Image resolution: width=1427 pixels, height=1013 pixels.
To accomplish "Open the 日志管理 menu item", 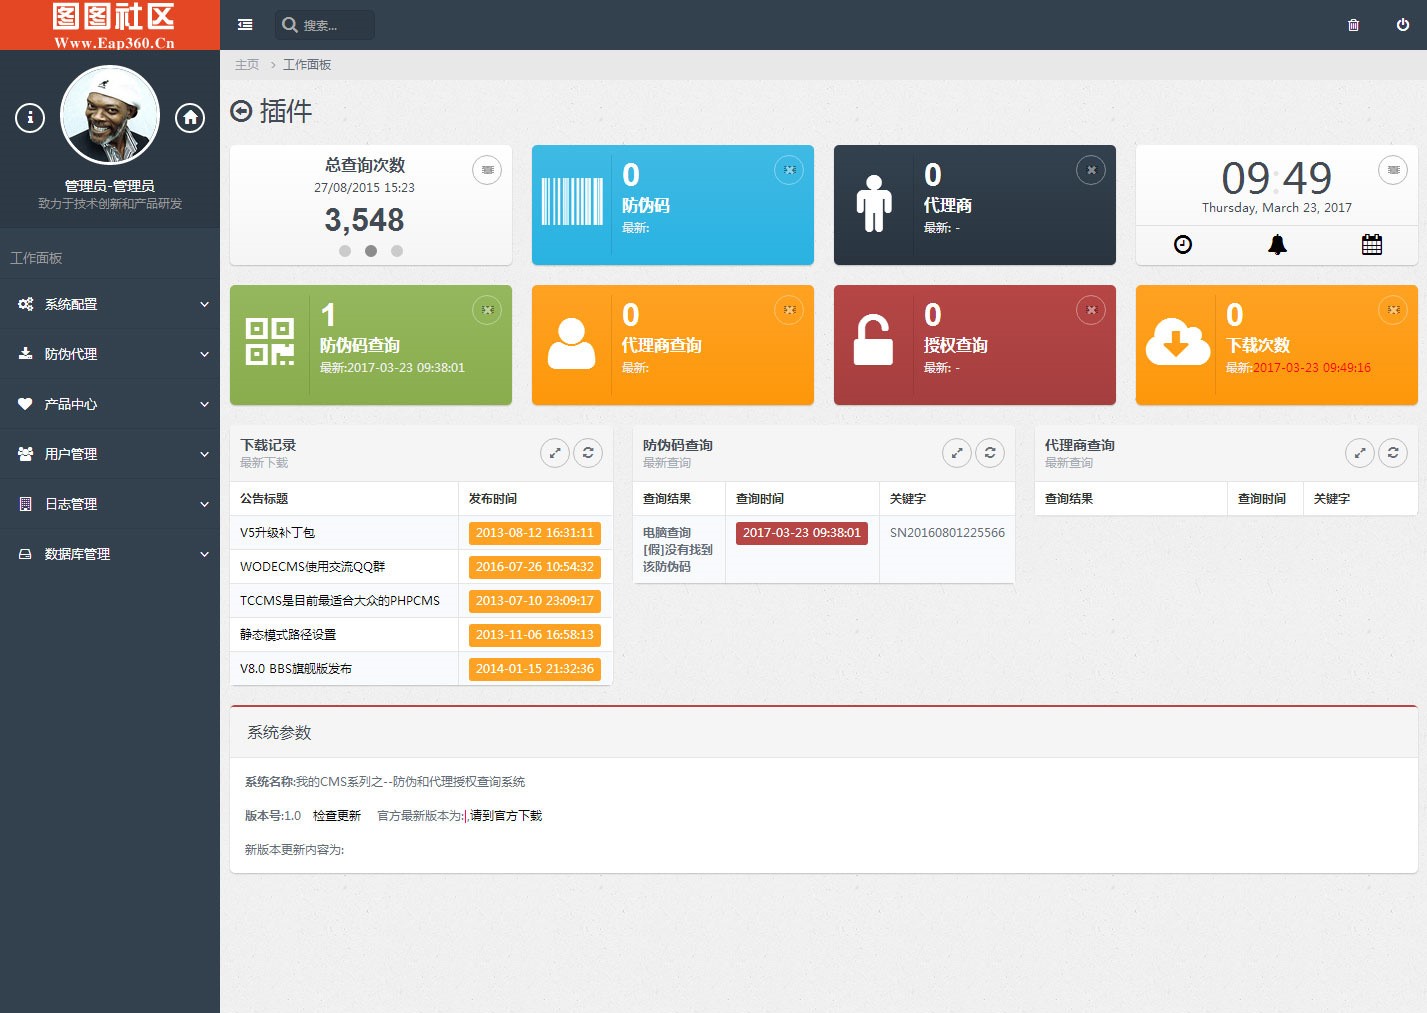I will (x=110, y=504).
